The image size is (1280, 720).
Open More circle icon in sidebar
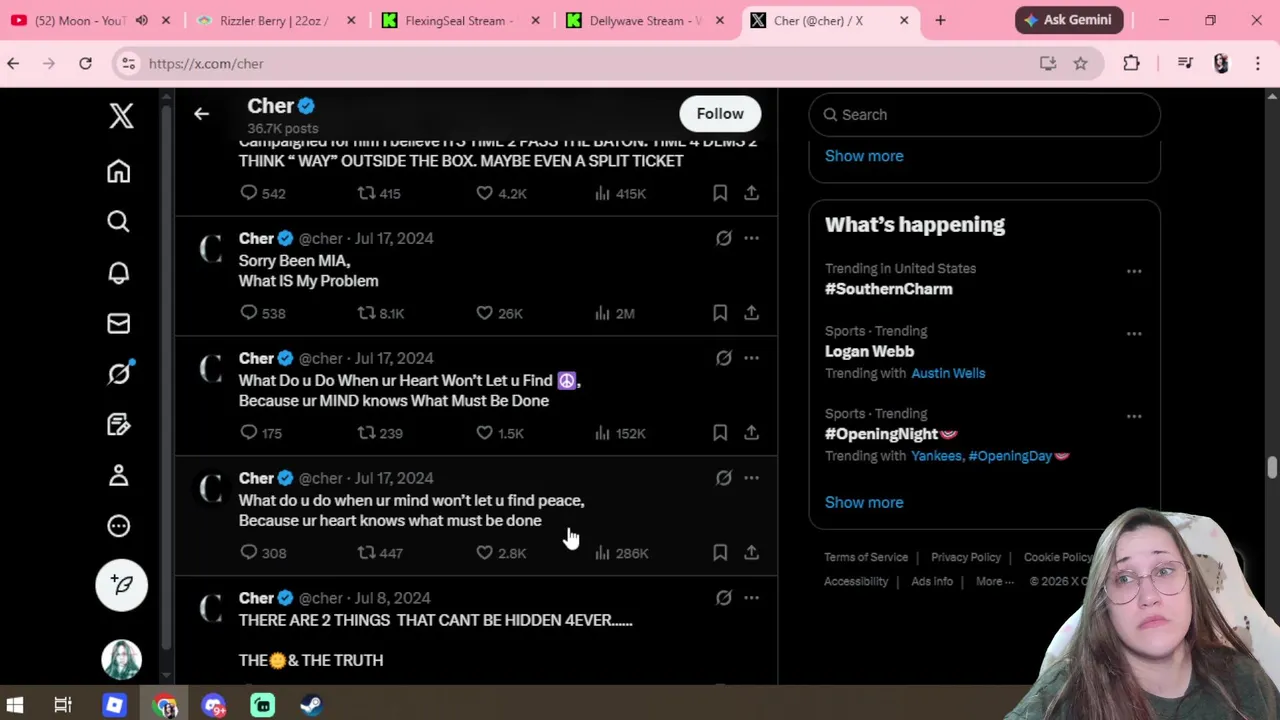click(x=119, y=526)
